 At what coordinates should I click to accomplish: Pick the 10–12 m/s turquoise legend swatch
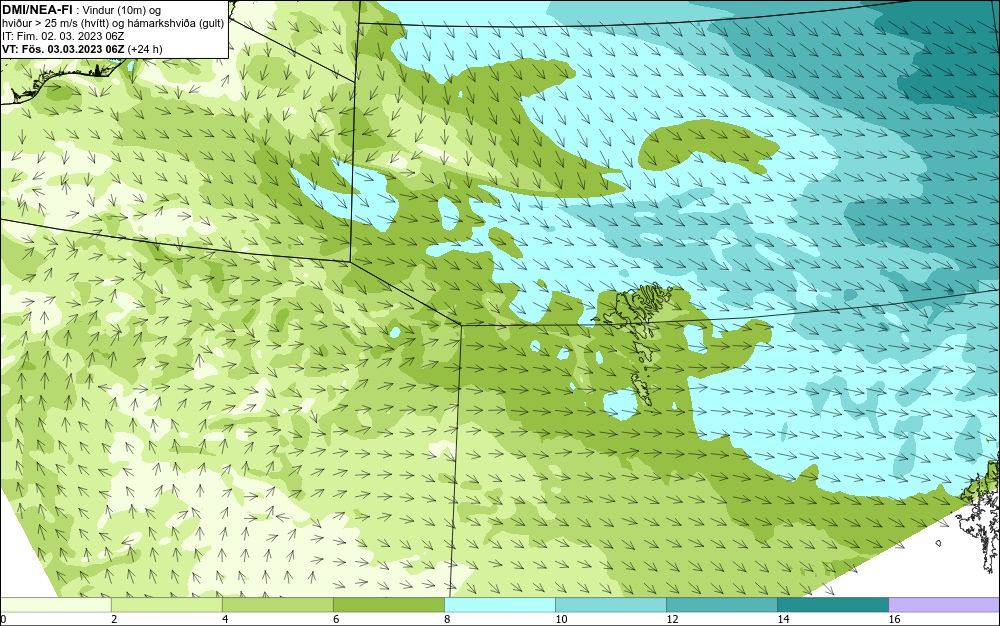point(610,605)
